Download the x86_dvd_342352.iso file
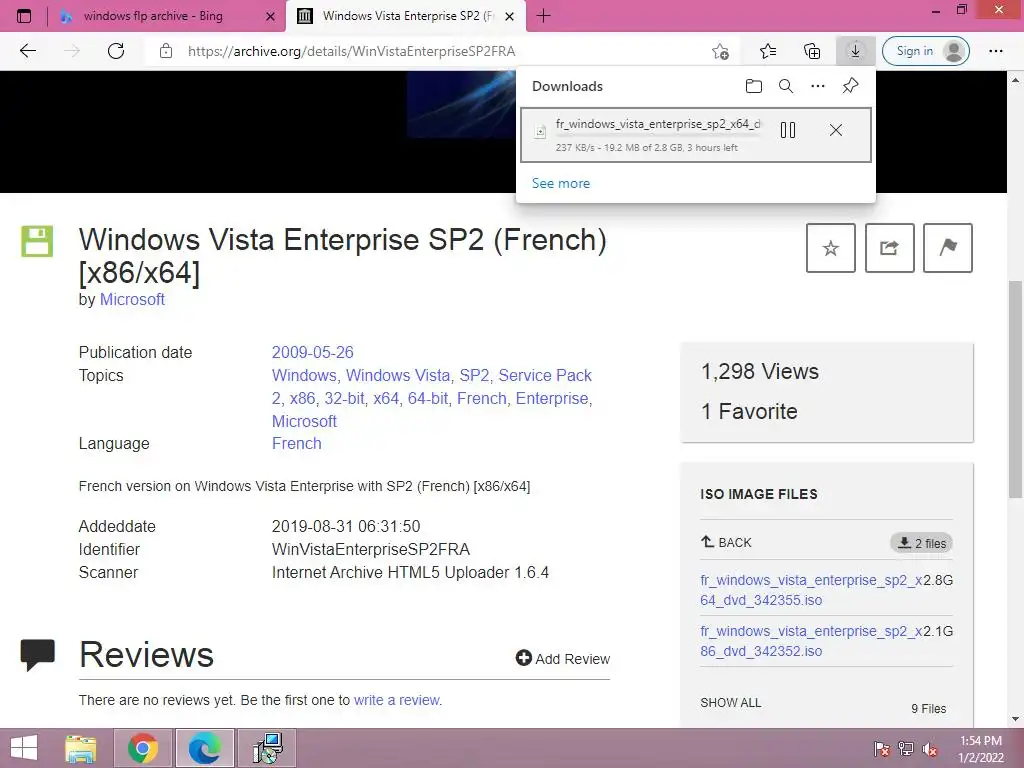1024x768 pixels. [811, 641]
